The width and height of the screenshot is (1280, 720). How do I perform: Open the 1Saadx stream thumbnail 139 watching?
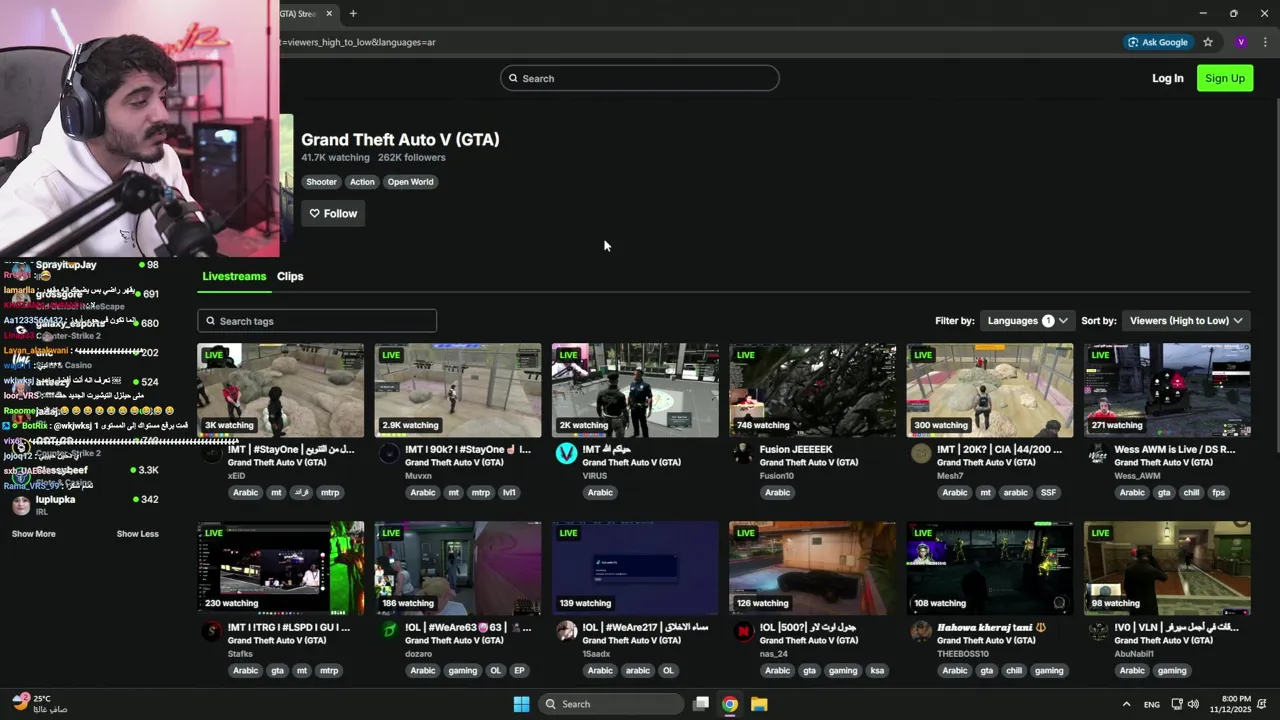pyautogui.click(x=635, y=568)
